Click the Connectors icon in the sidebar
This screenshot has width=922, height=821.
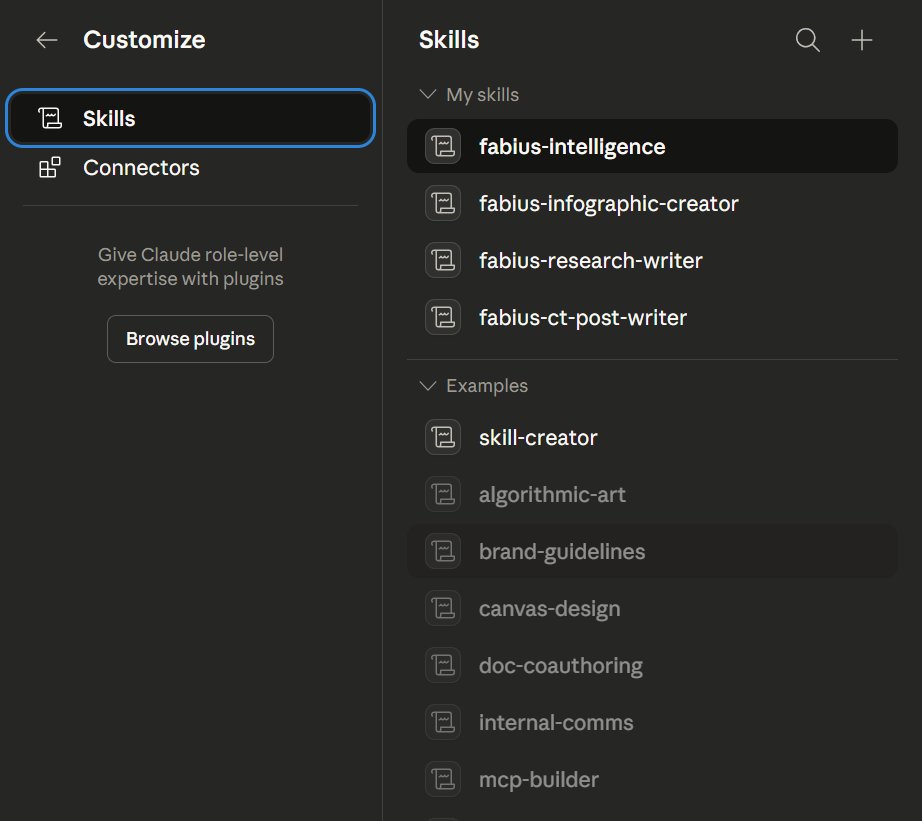point(49,168)
